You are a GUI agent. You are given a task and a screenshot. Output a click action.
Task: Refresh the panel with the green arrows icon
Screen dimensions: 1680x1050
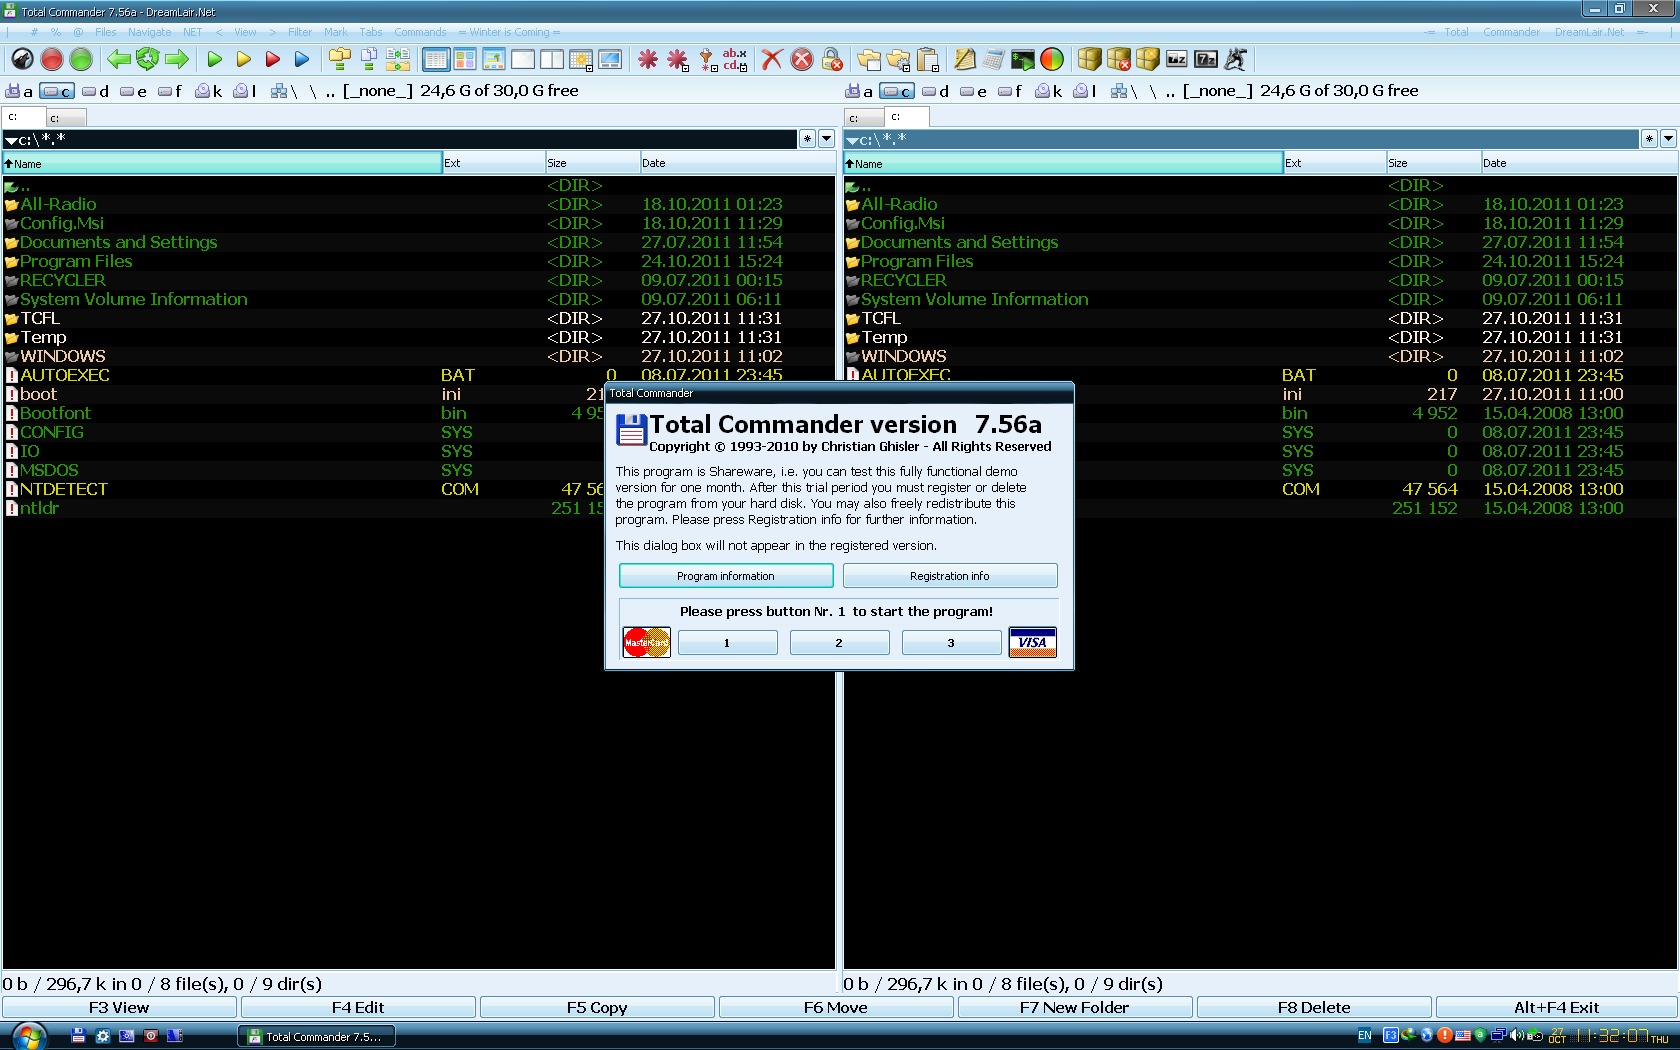click(147, 59)
